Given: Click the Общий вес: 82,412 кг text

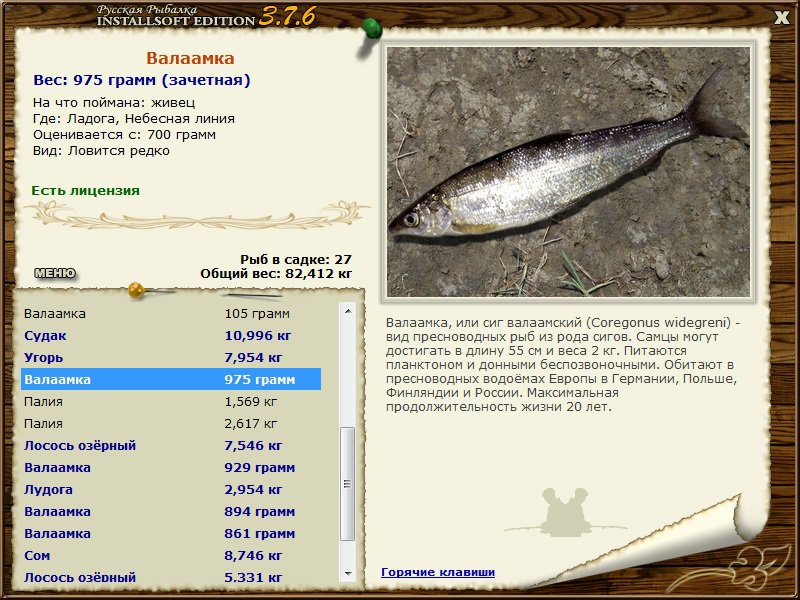Looking at the screenshot, I should 276,273.
